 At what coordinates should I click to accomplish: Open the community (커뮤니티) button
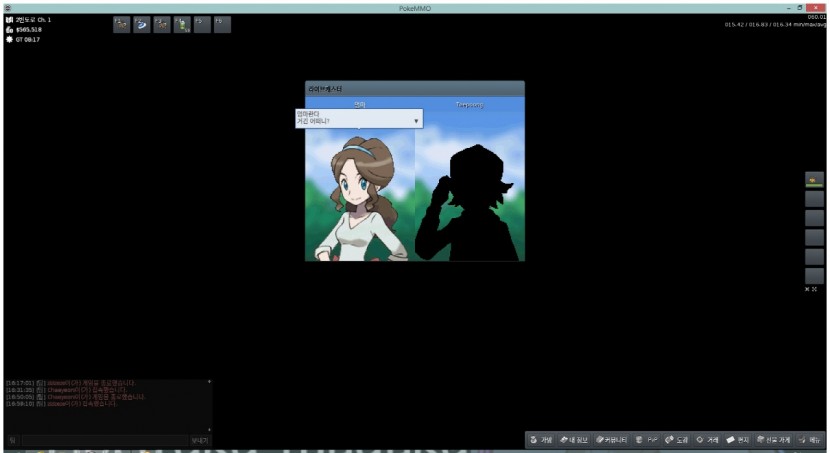pyautogui.click(x=612, y=440)
